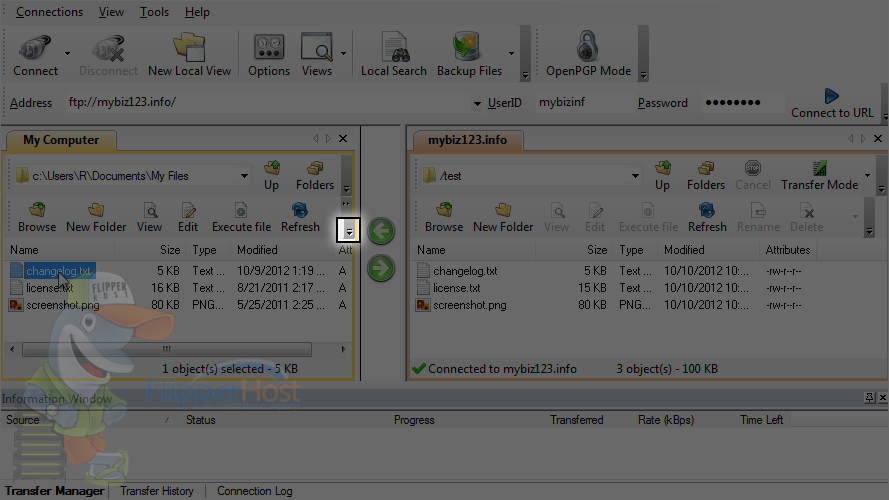Click Rename in the remote pane
Screen dimensions: 889x500
click(x=759, y=218)
